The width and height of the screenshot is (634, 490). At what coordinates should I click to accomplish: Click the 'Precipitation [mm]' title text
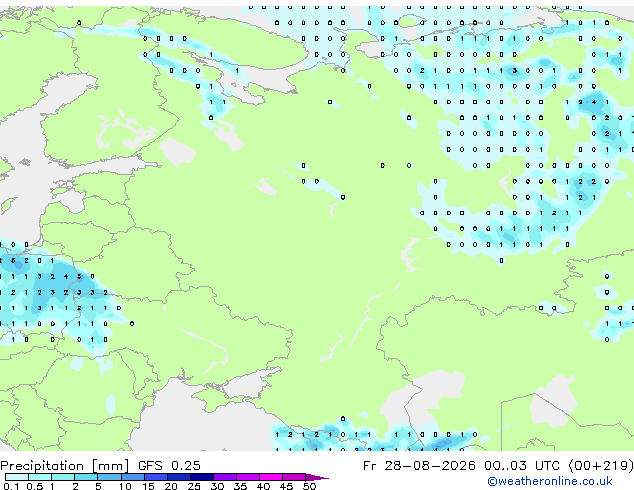[65, 466]
